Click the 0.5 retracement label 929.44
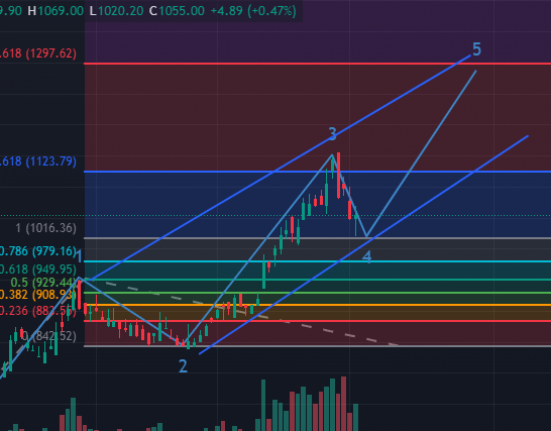The height and width of the screenshot is (431, 551). click(x=43, y=282)
